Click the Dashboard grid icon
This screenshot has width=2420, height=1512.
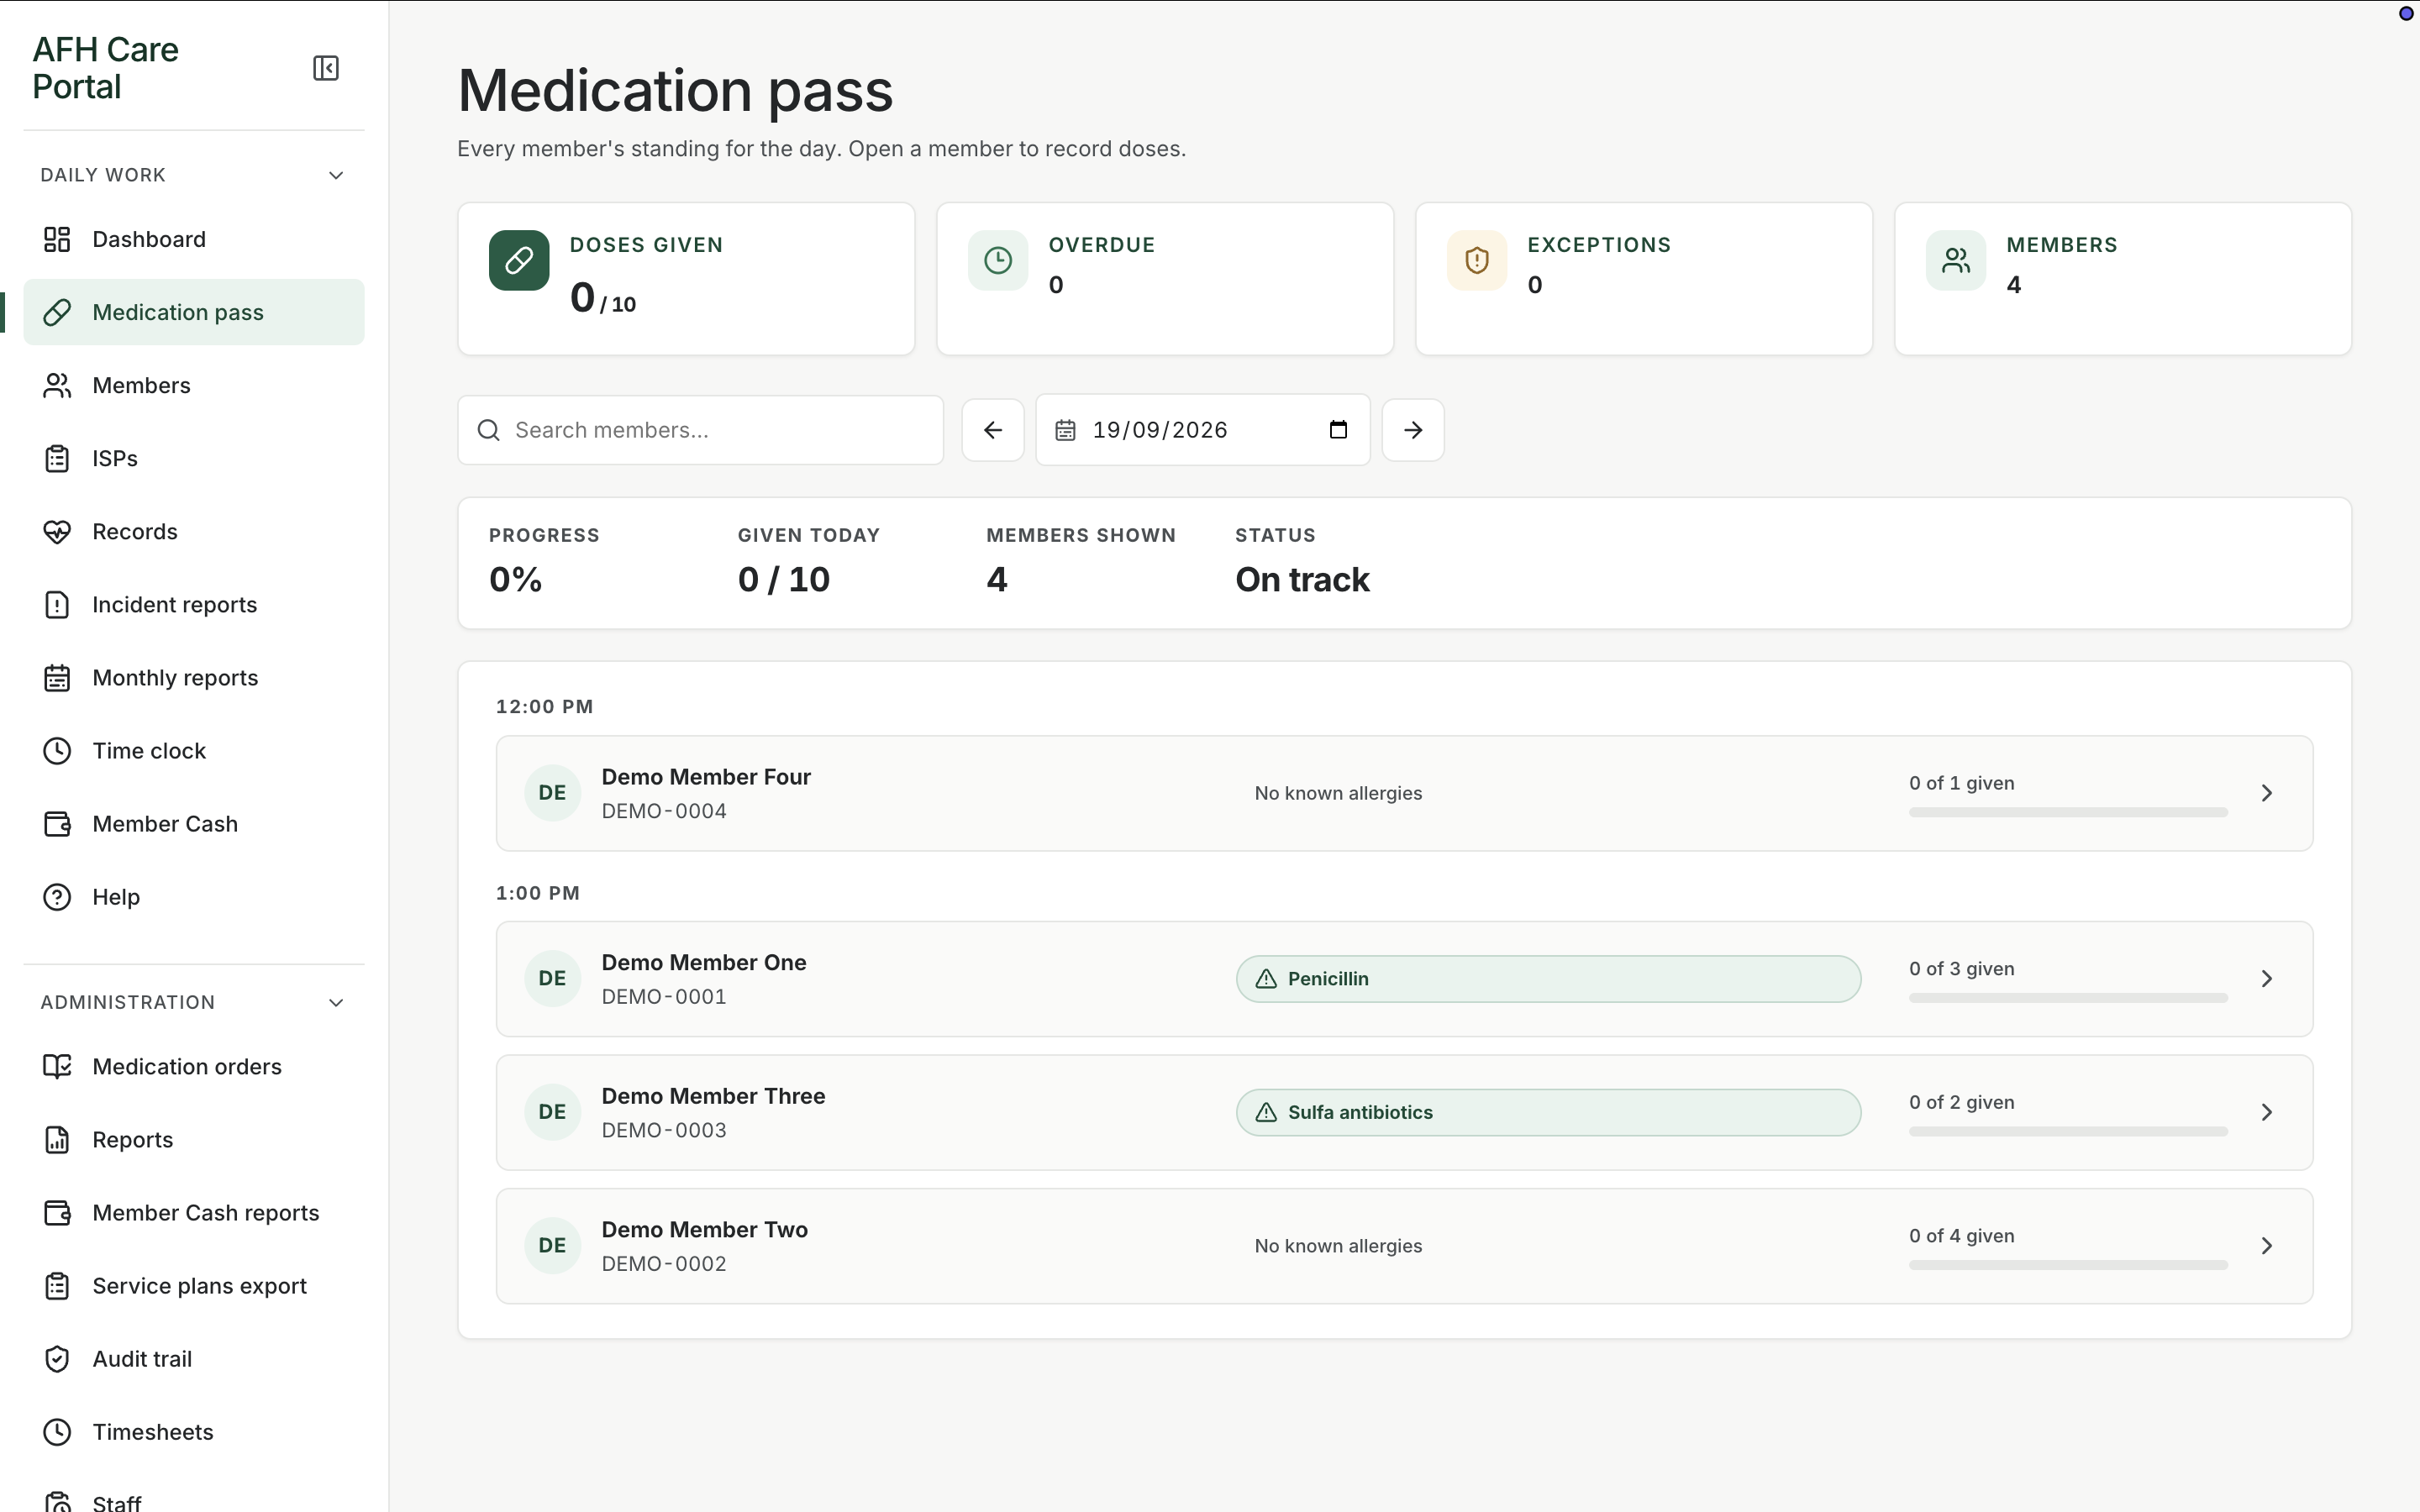[x=57, y=239]
